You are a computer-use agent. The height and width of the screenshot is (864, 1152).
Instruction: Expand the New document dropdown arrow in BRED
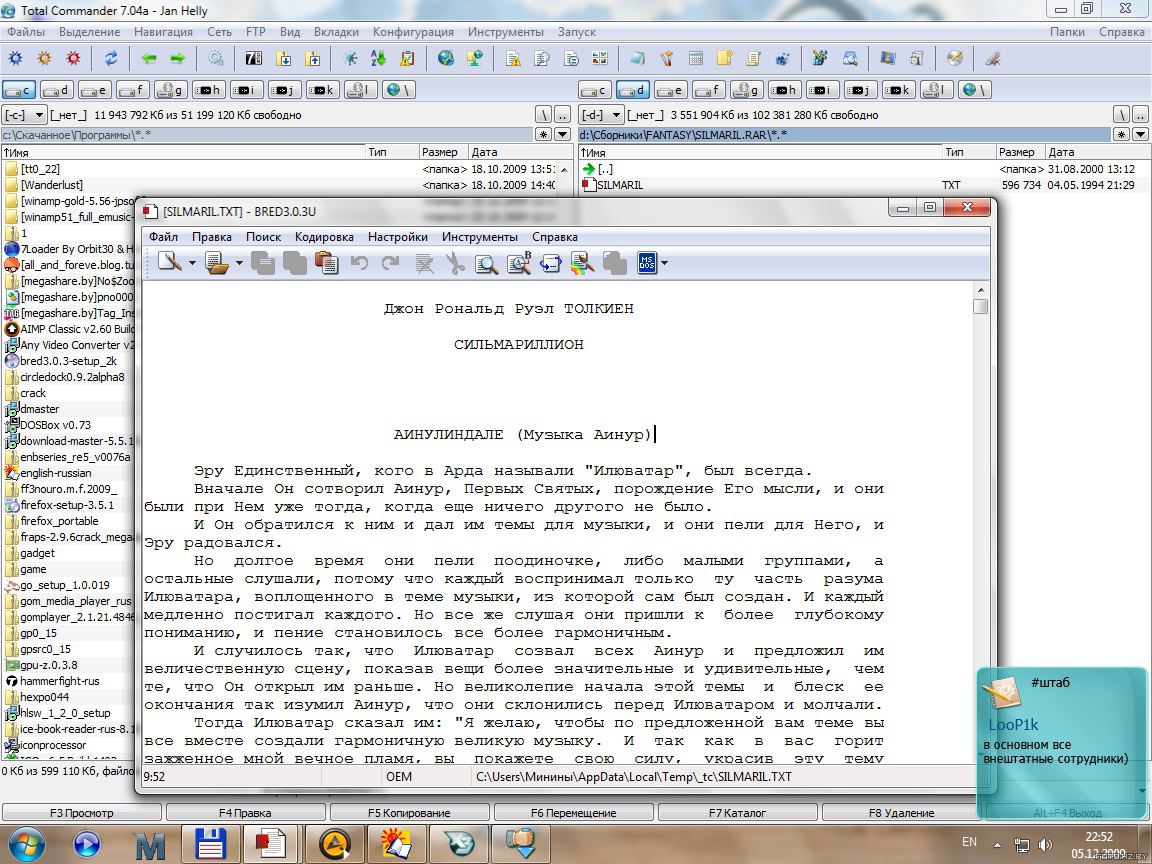coord(192,263)
